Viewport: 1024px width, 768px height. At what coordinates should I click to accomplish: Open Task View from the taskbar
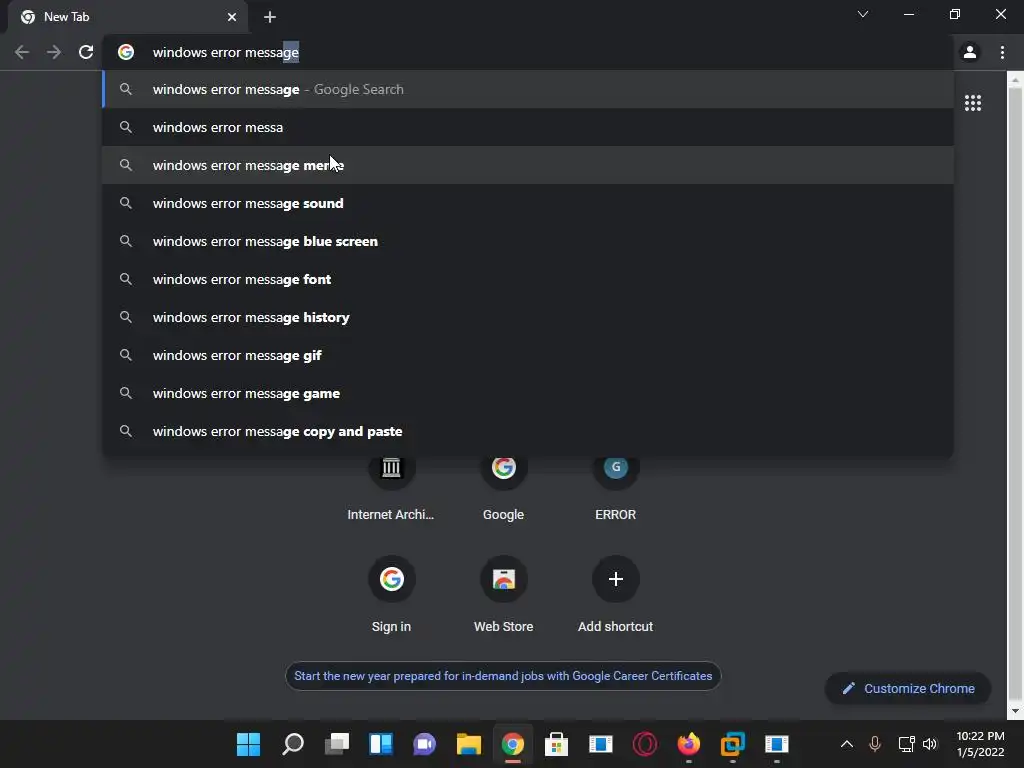pos(337,744)
